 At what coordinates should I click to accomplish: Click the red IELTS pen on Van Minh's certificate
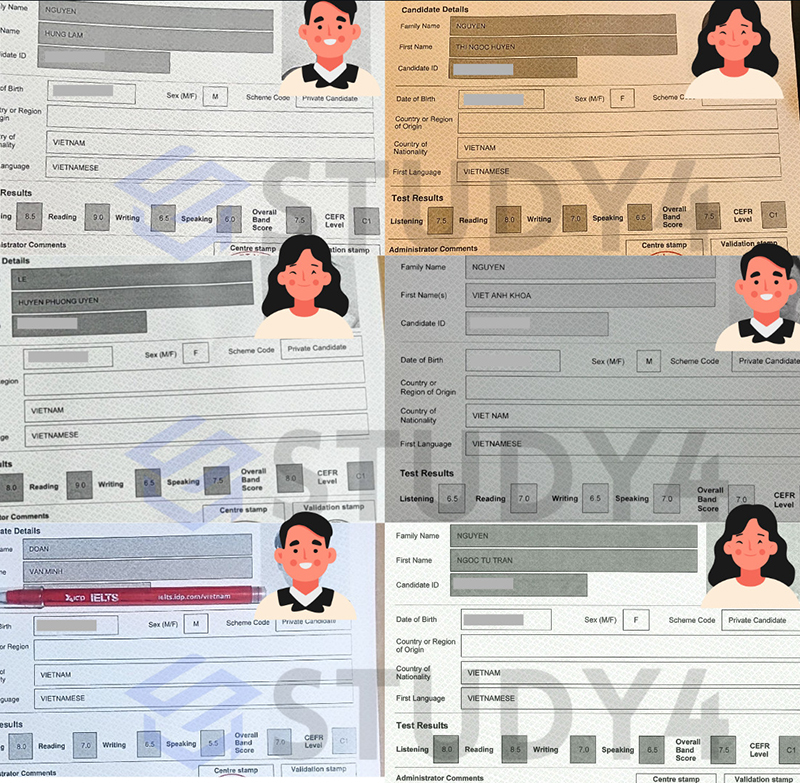133,596
